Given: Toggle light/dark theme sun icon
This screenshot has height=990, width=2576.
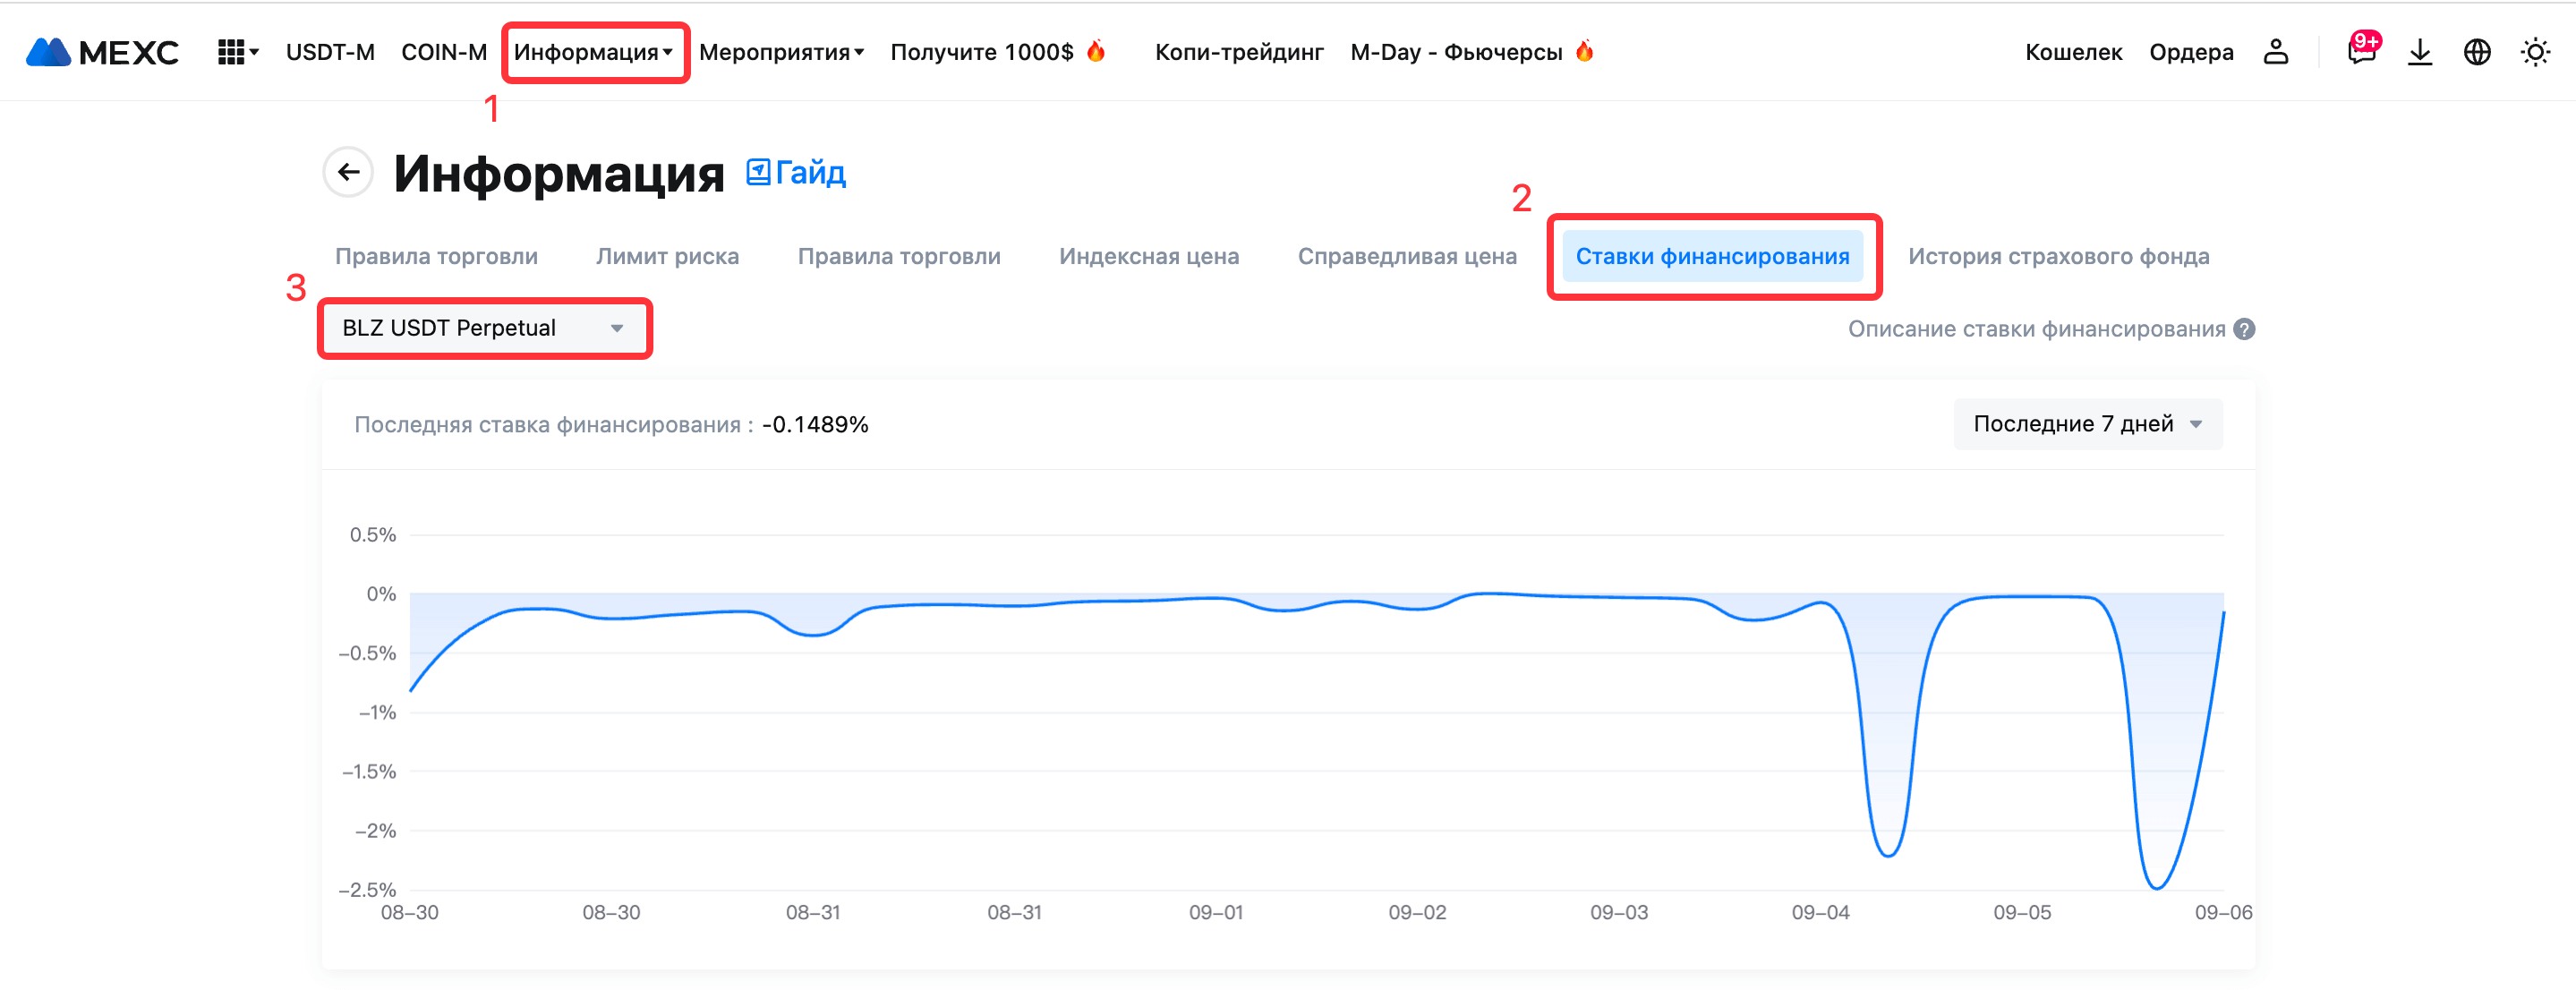Looking at the screenshot, I should (x=2534, y=52).
